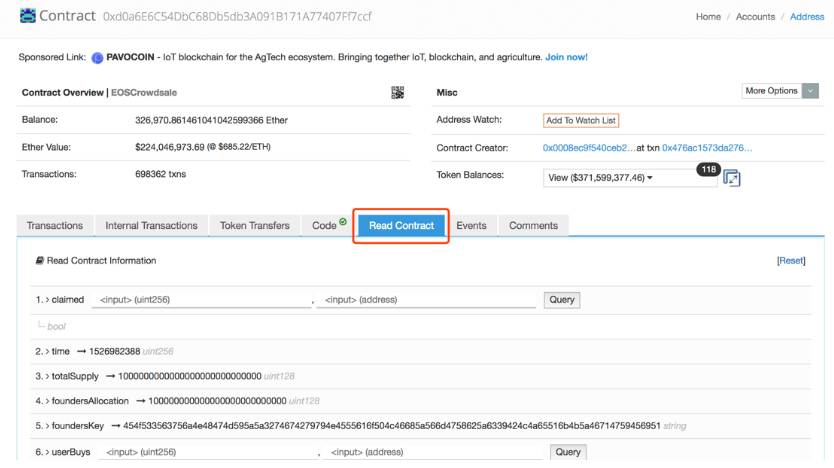
Task: Focus the claimed uint256 input field
Action: point(200,300)
